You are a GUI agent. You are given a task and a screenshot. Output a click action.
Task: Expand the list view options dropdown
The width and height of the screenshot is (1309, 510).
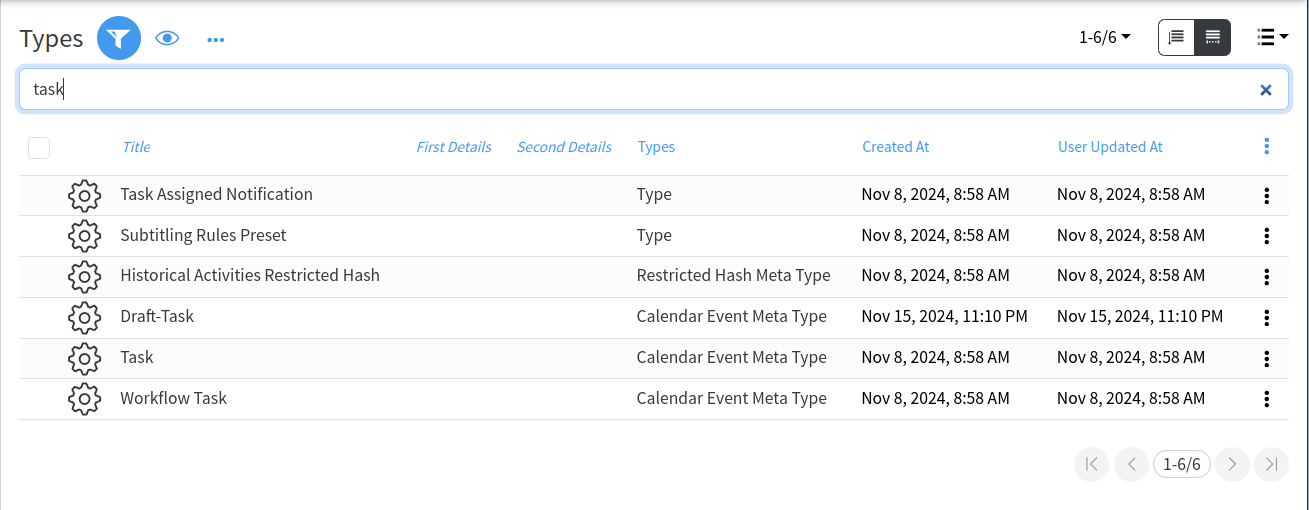[1272, 38]
